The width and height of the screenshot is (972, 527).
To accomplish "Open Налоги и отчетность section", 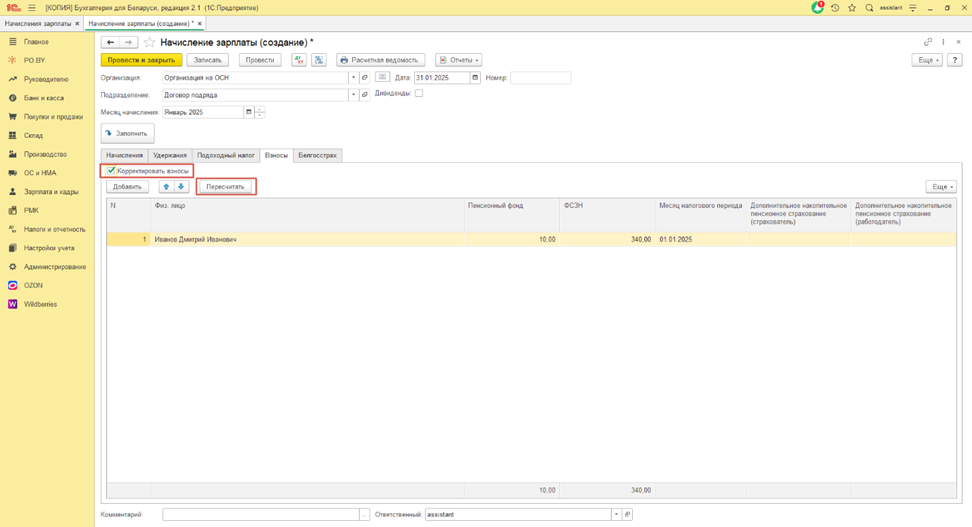I will (55, 229).
